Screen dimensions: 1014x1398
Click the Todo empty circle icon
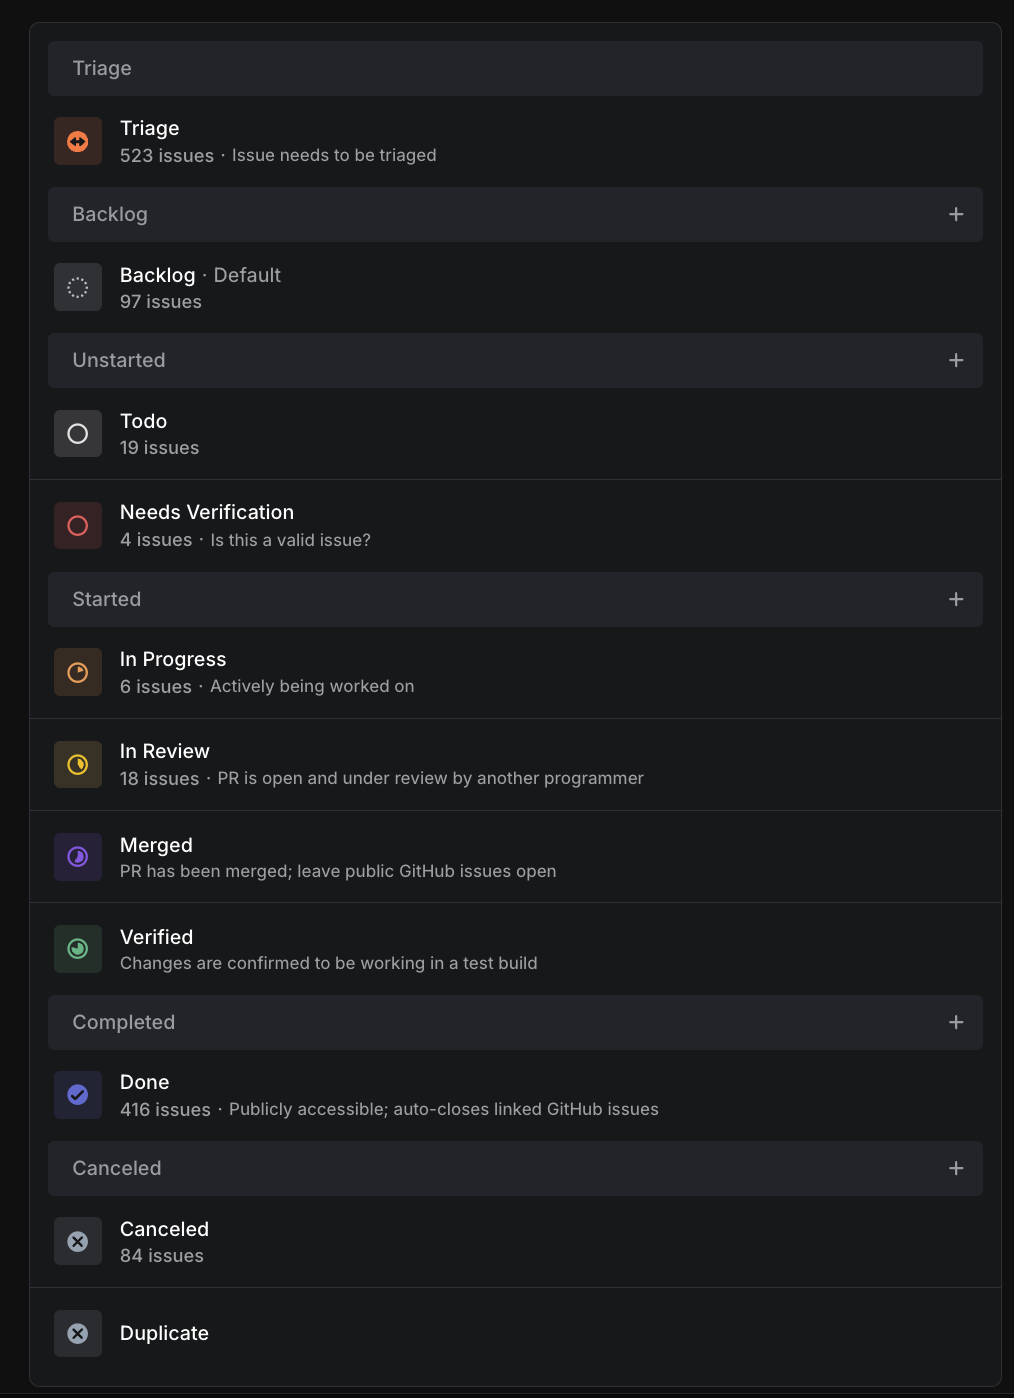click(x=78, y=434)
